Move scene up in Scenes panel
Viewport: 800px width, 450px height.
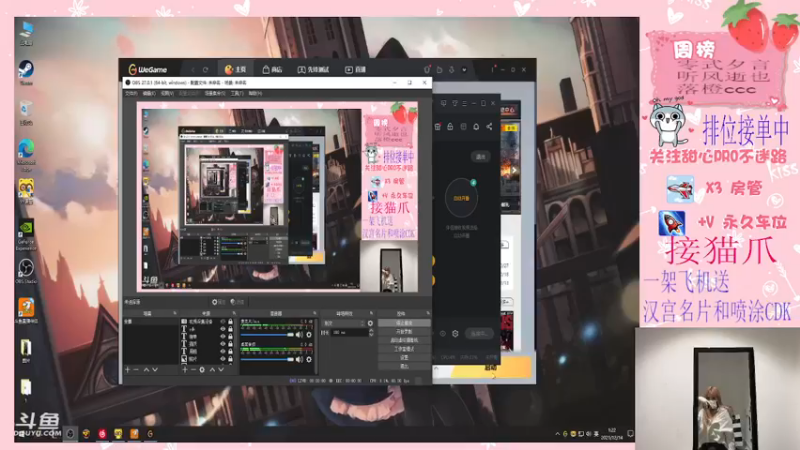(x=146, y=369)
